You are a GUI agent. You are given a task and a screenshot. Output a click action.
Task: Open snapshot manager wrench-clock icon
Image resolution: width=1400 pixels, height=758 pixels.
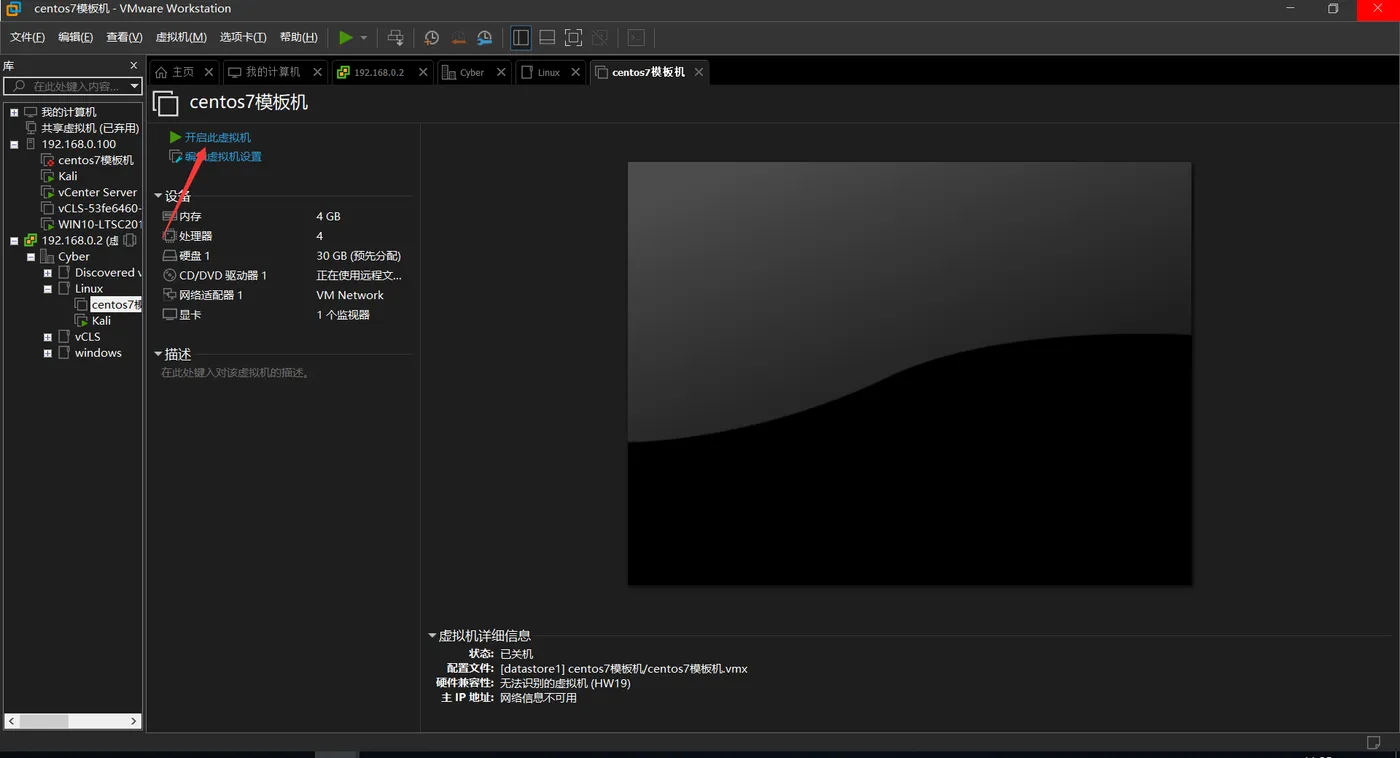coord(484,38)
